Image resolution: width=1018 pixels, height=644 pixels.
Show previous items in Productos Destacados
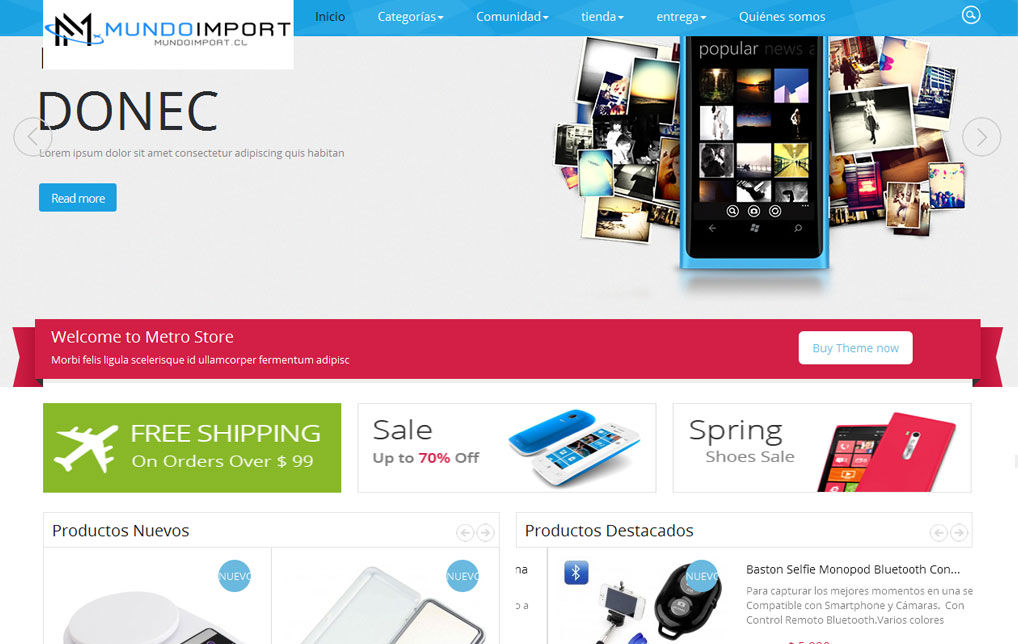(938, 533)
